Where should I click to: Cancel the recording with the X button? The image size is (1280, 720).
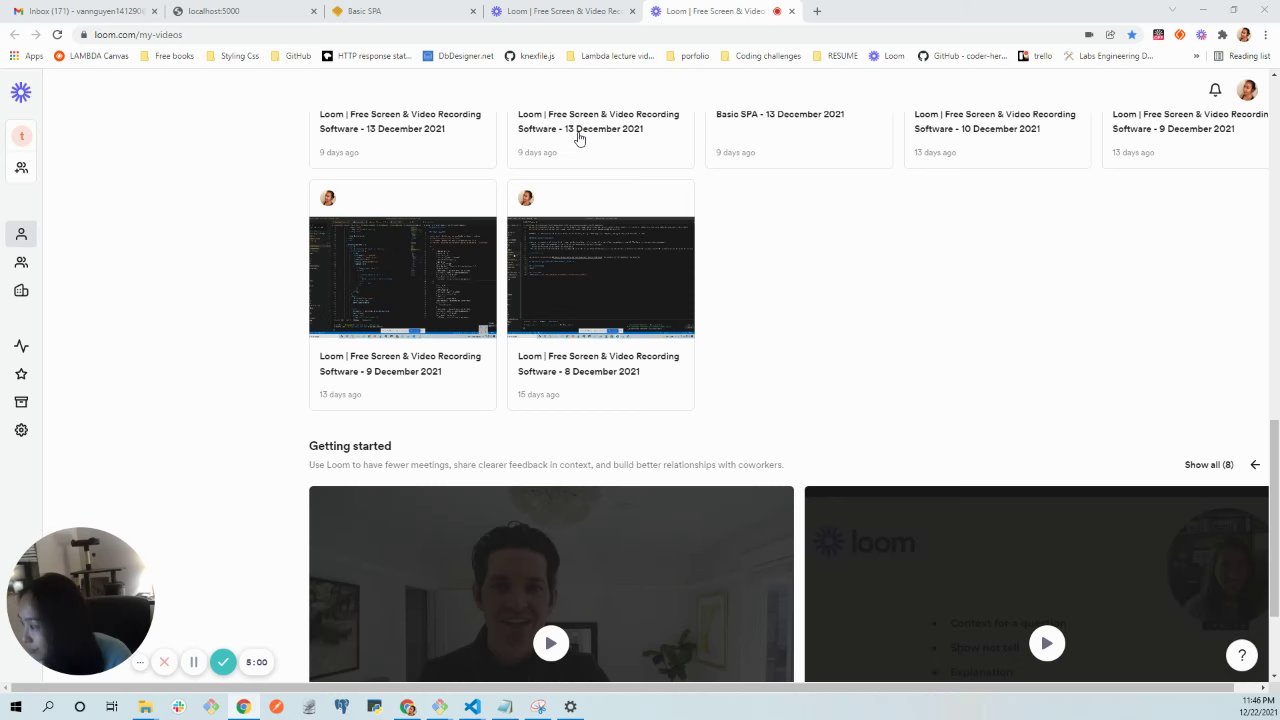coord(164,662)
